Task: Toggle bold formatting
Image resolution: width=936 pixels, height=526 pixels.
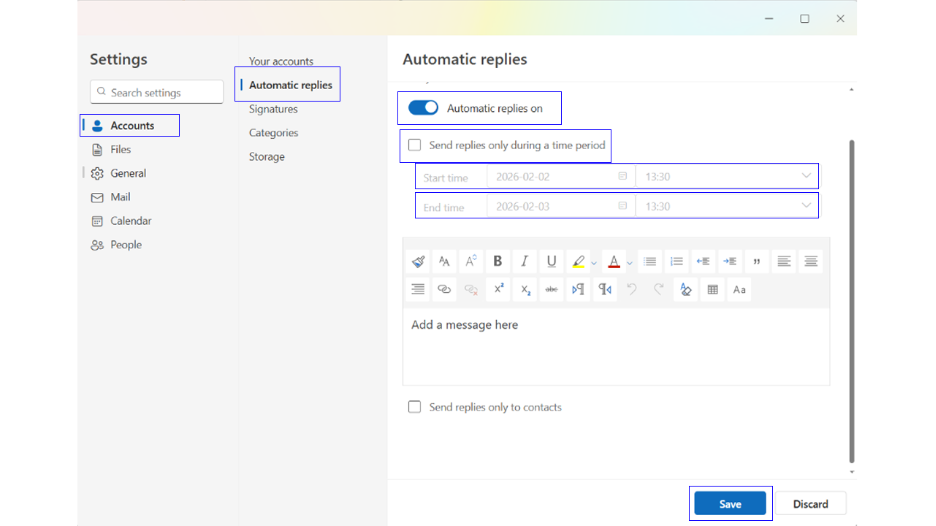Action: [497, 261]
